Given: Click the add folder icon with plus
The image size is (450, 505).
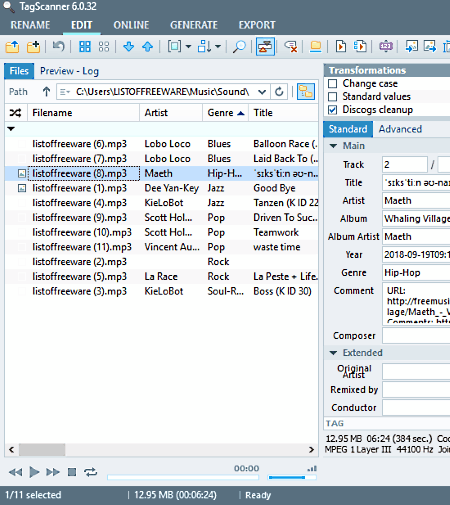Looking at the screenshot, I should [x=34, y=47].
